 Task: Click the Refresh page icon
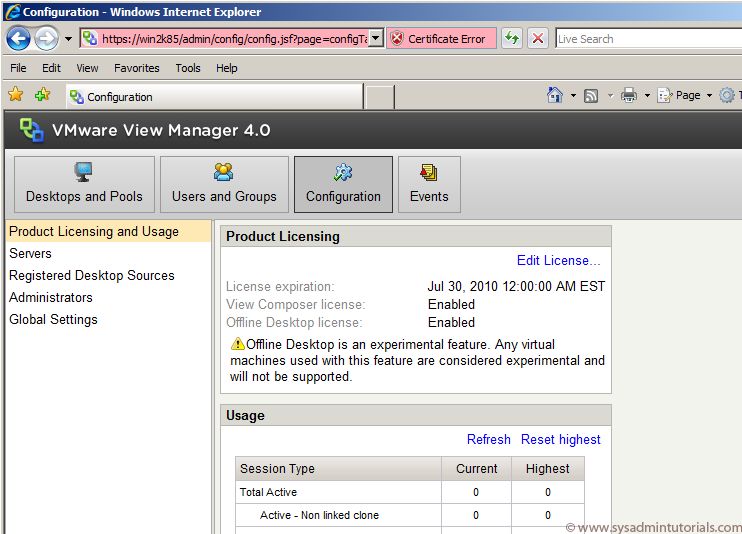512,38
